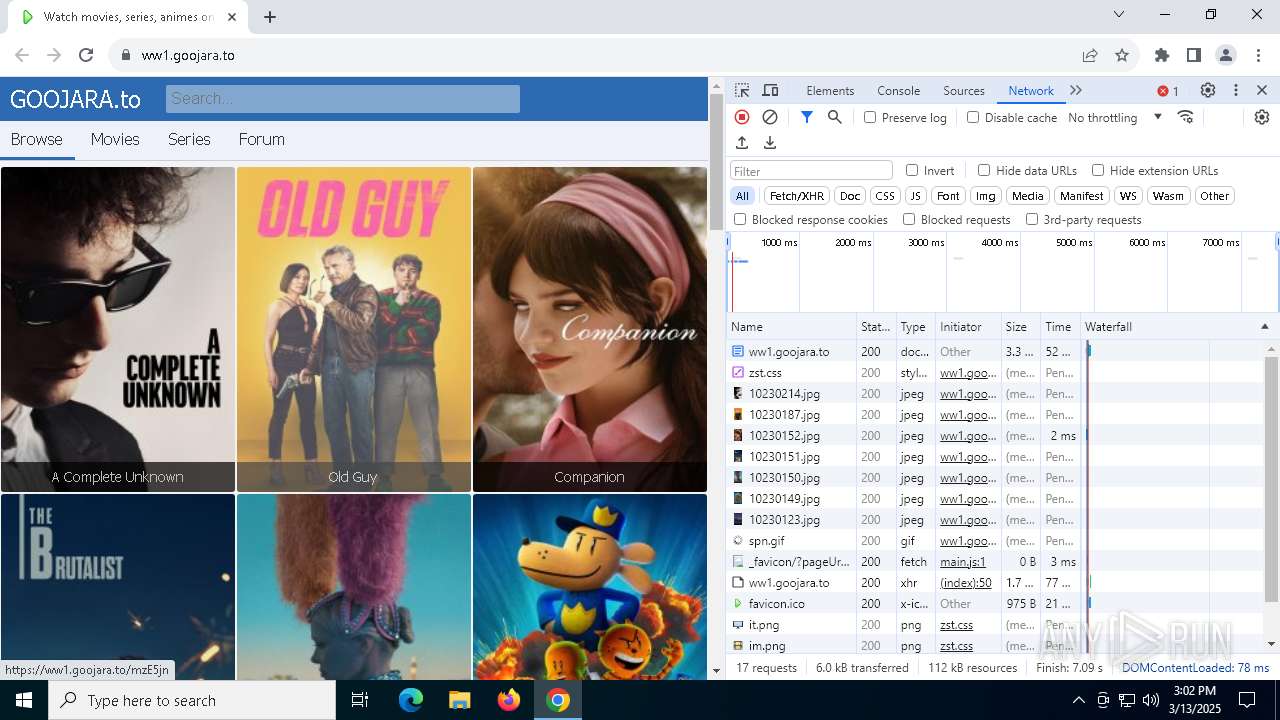Viewport: 1280px width, 720px height.
Task: Import HAR file upload icon
Action: coord(742,143)
